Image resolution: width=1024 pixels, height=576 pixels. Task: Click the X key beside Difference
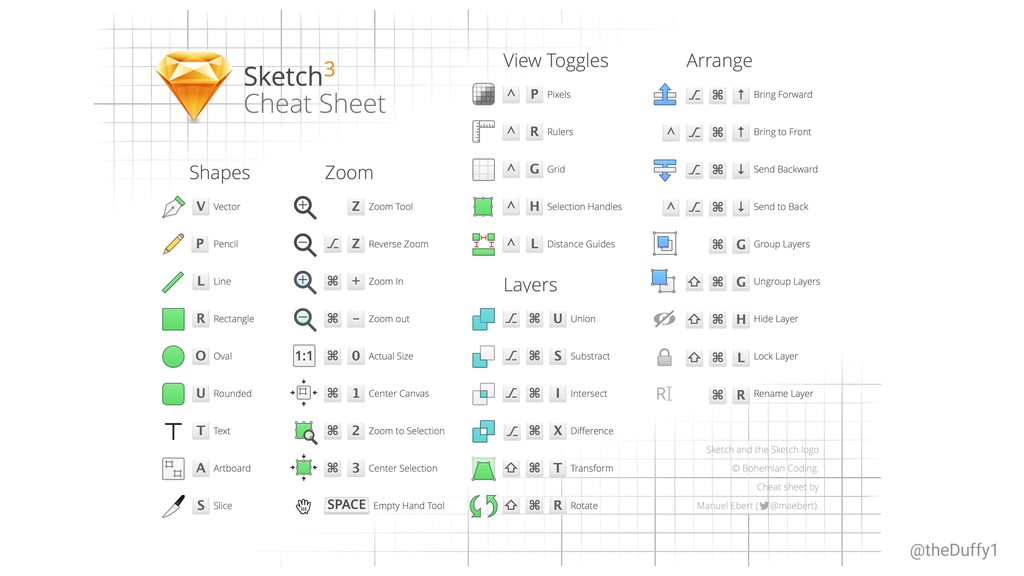(x=557, y=431)
